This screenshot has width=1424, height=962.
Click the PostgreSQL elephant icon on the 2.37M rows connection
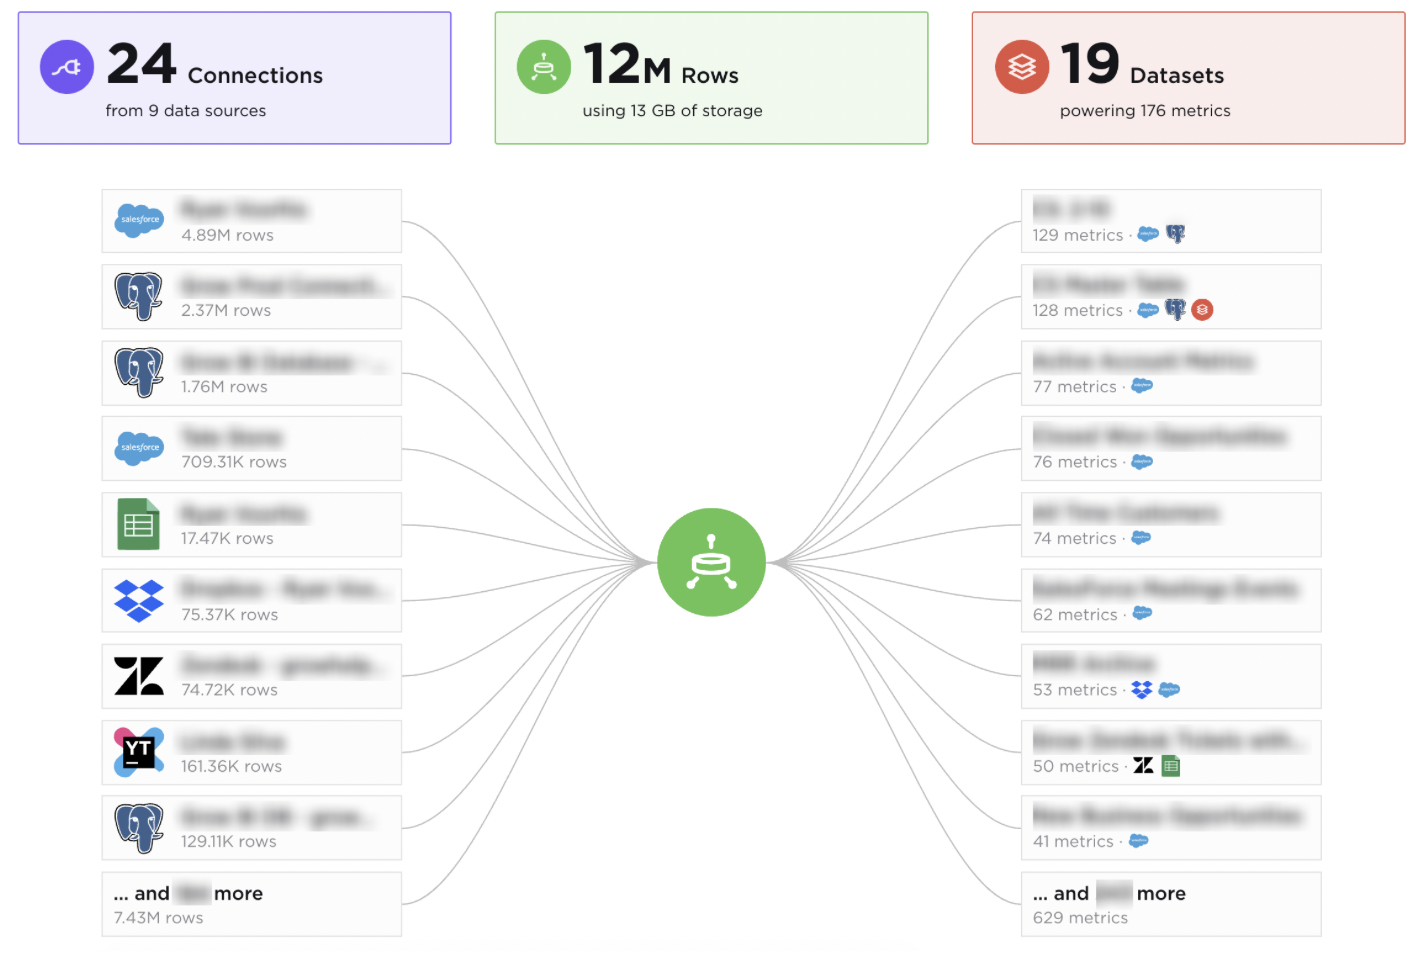point(139,296)
